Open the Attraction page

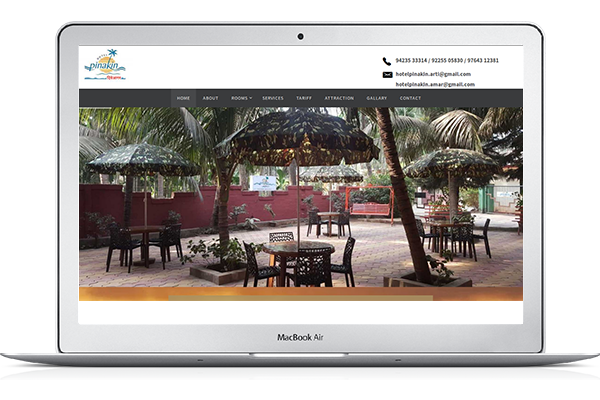pos(339,98)
